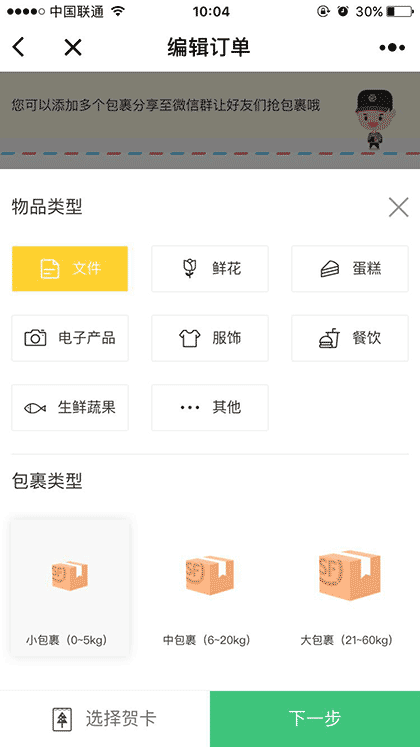Close the 物品类型 panel
The width and height of the screenshot is (420, 747).
[398, 207]
